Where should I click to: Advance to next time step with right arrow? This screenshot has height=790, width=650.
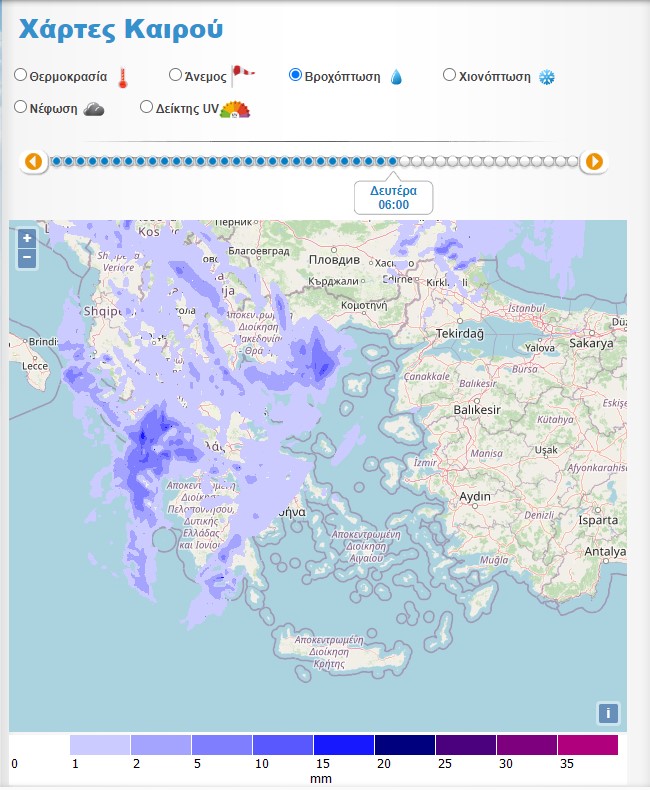[x=594, y=161]
